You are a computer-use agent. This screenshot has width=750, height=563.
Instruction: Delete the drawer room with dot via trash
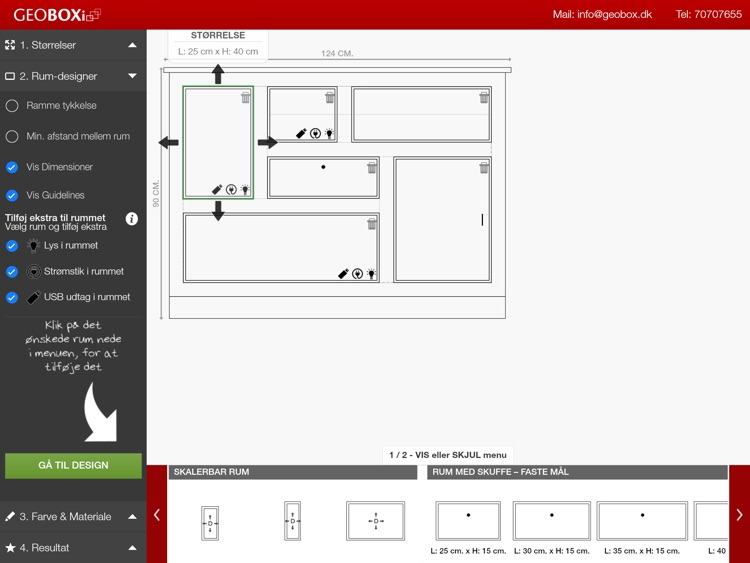pyautogui.click(x=372, y=168)
